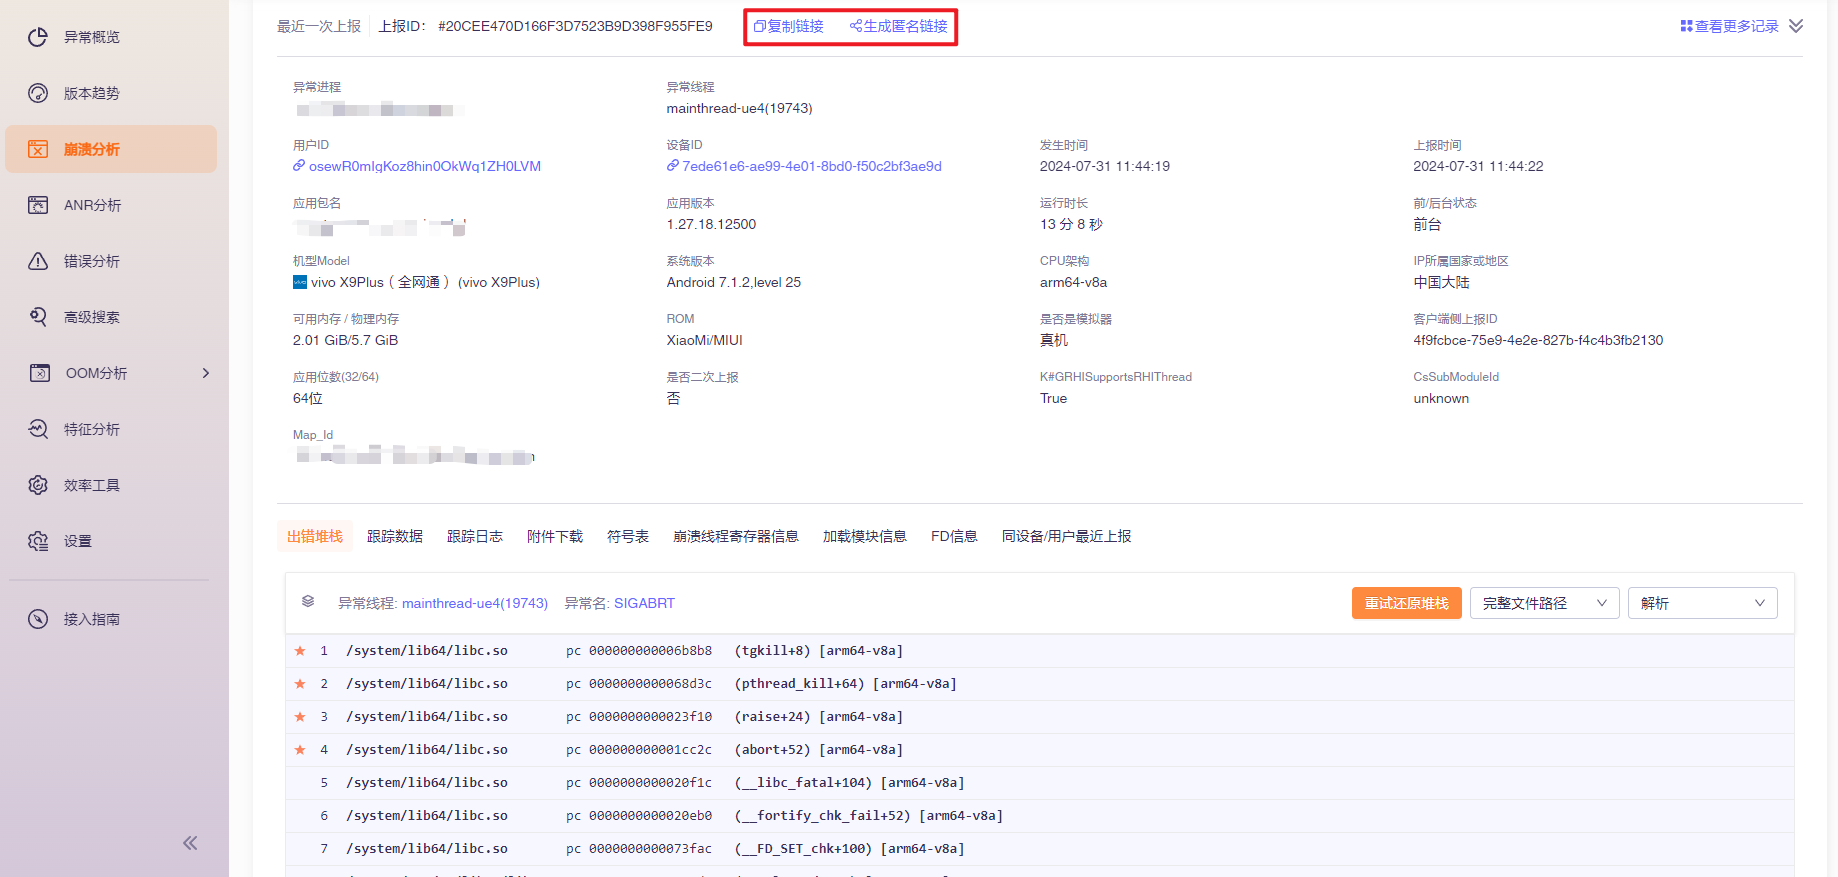Switch to the 加载模块信息 tab
Screen dimensions: 1838x877
tap(864, 537)
